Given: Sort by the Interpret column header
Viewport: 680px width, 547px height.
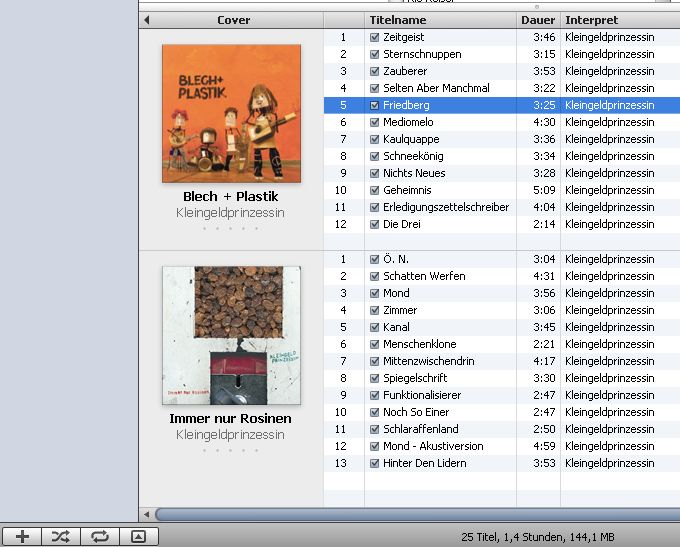Looking at the screenshot, I should pos(620,20).
